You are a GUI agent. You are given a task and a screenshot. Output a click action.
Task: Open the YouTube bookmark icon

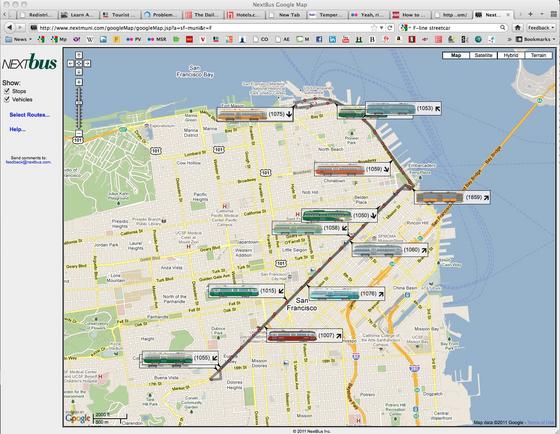345,39
